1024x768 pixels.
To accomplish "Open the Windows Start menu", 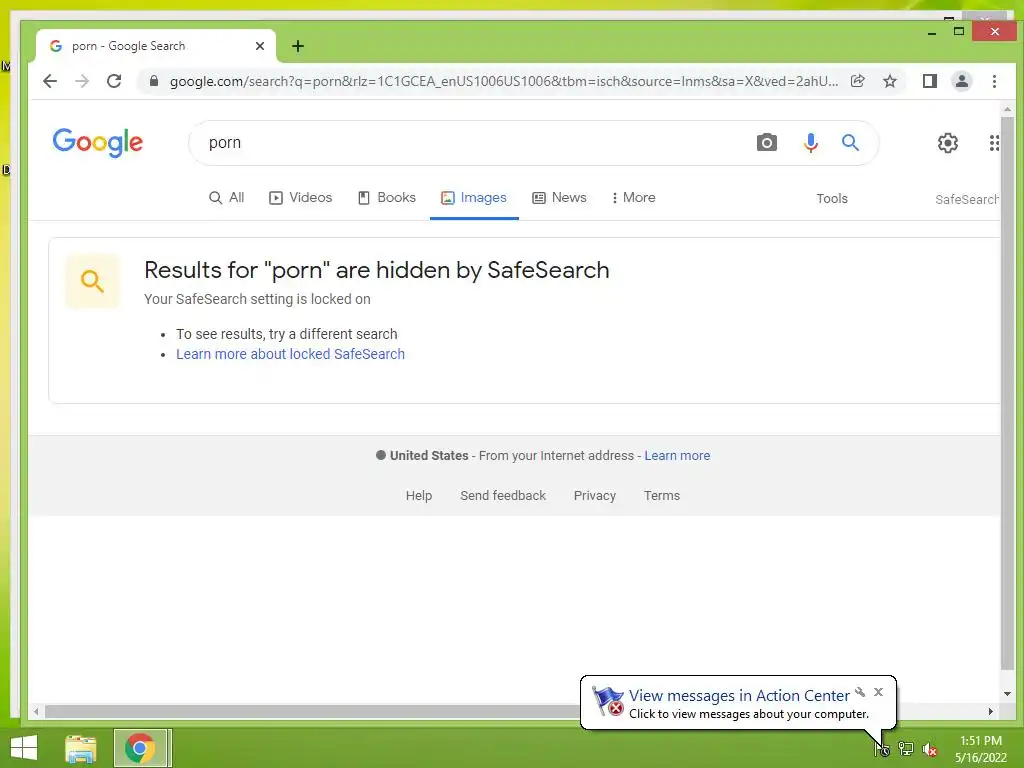I will pos(24,748).
